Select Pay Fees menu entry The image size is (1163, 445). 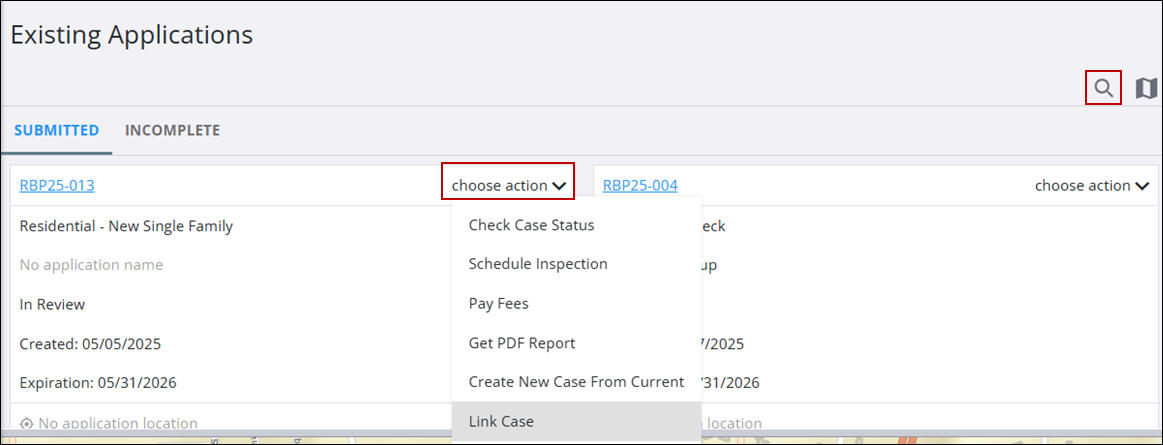click(x=576, y=303)
